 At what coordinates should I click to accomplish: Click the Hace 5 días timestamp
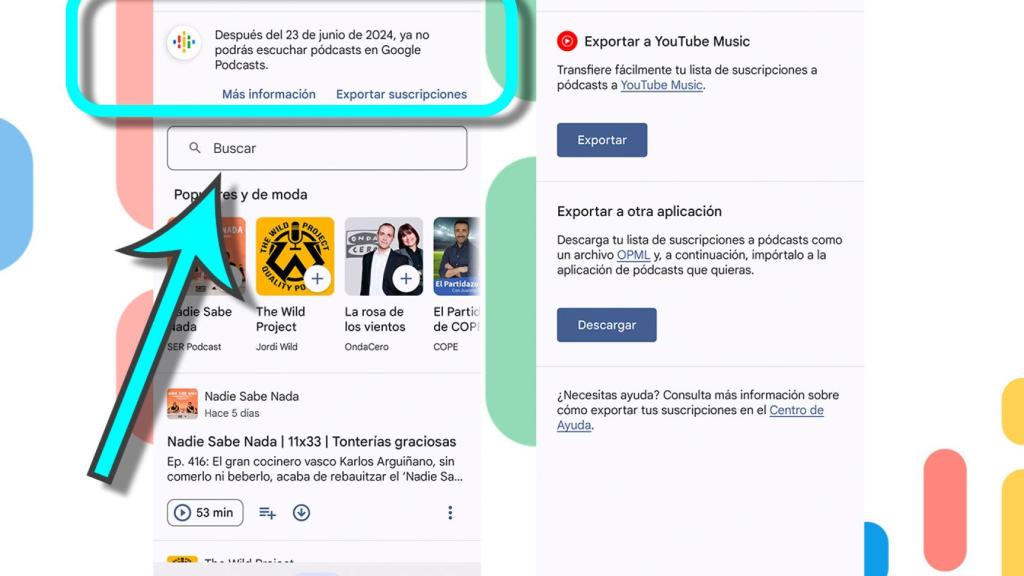point(232,413)
